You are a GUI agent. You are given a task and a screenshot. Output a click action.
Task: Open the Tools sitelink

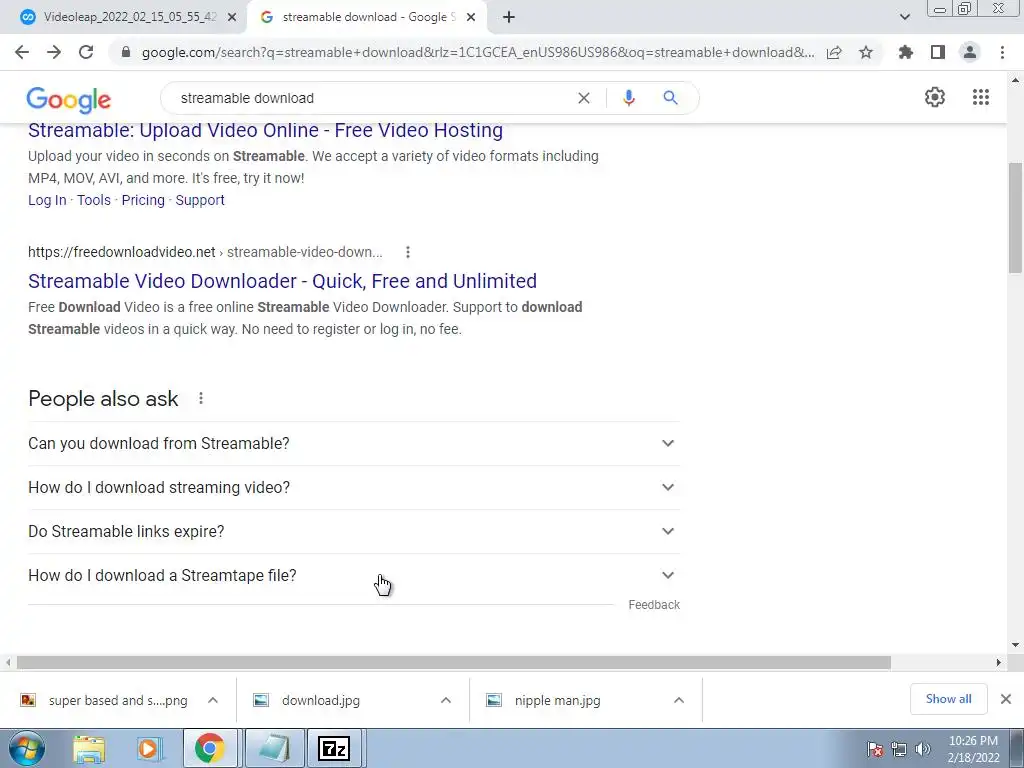[93, 200]
